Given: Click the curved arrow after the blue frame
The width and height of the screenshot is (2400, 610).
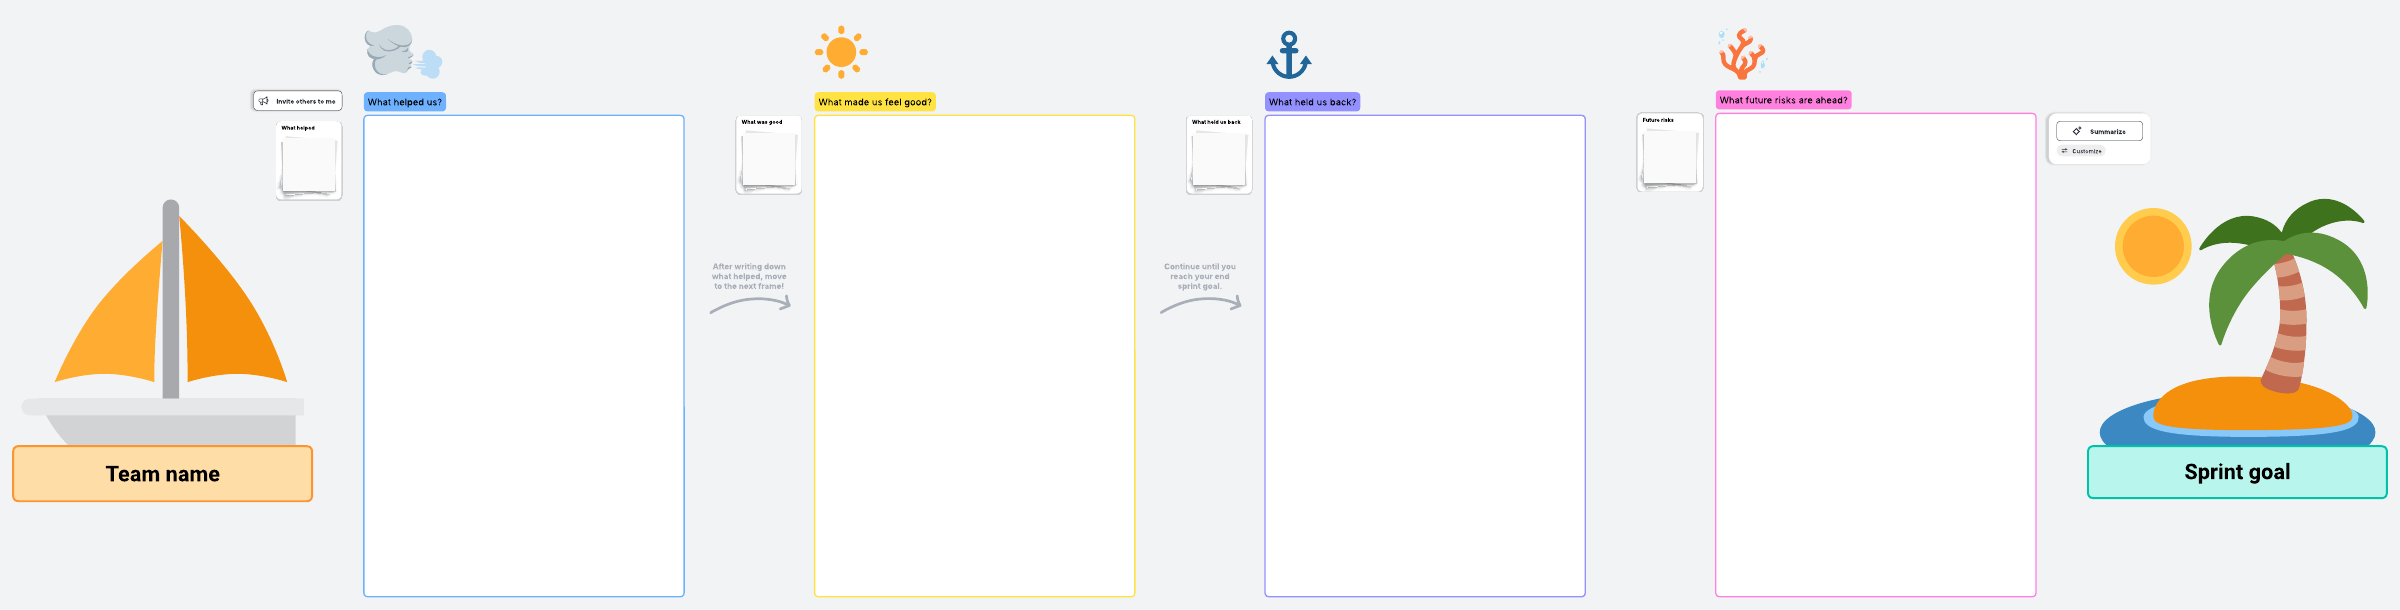Looking at the screenshot, I should 751,304.
